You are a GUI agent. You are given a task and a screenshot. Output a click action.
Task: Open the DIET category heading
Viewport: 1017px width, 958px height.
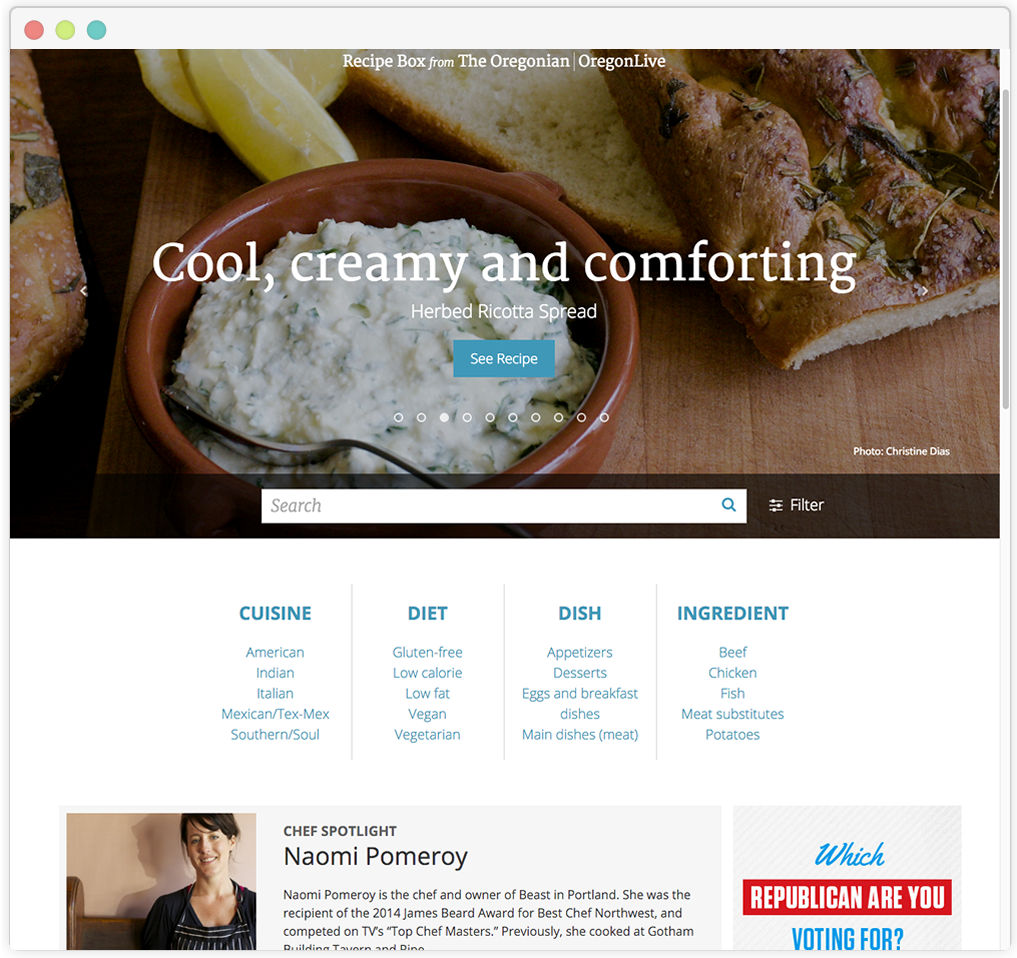pyautogui.click(x=427, y=614)
